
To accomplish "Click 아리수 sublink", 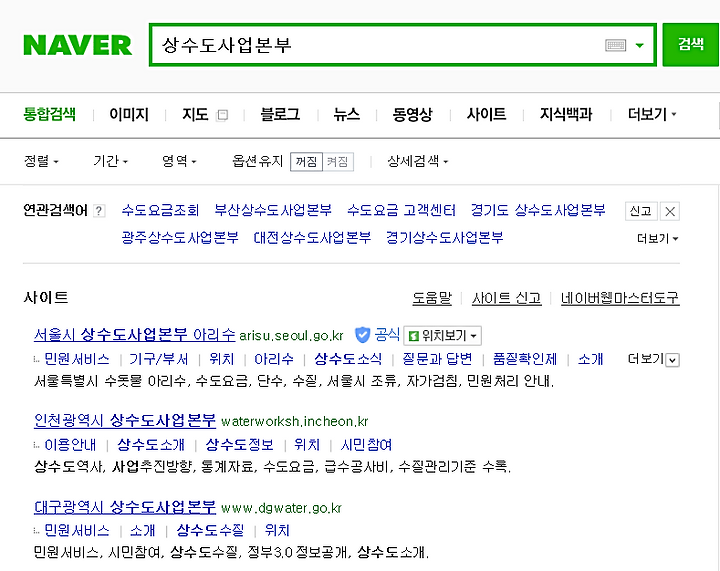I will point(274,359).
